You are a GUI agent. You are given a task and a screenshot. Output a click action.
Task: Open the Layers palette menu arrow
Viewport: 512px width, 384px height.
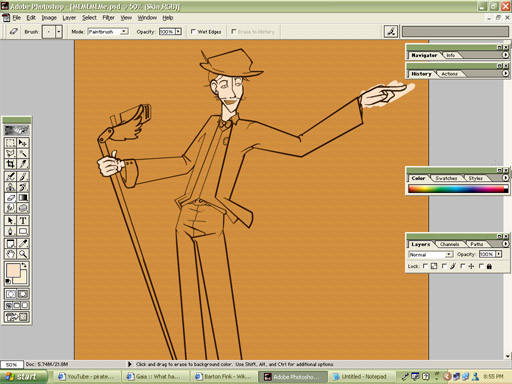pyautogui.click(x=505, y=244)
